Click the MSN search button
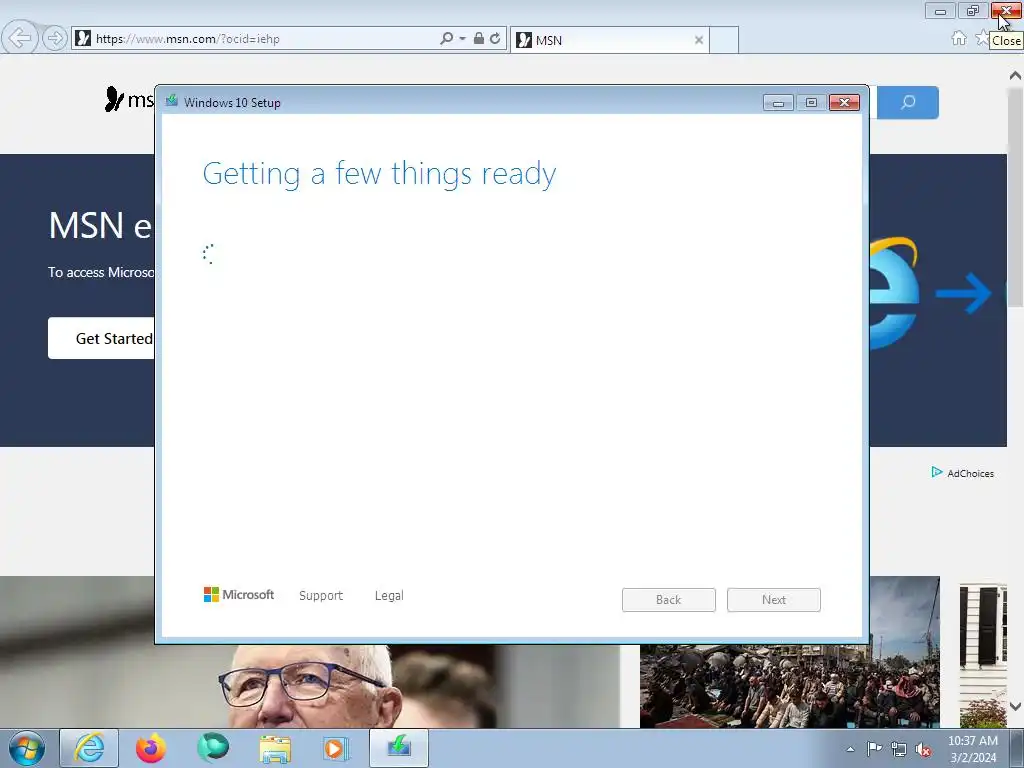This screenshot has height=768, width=1024. [908, 103]
